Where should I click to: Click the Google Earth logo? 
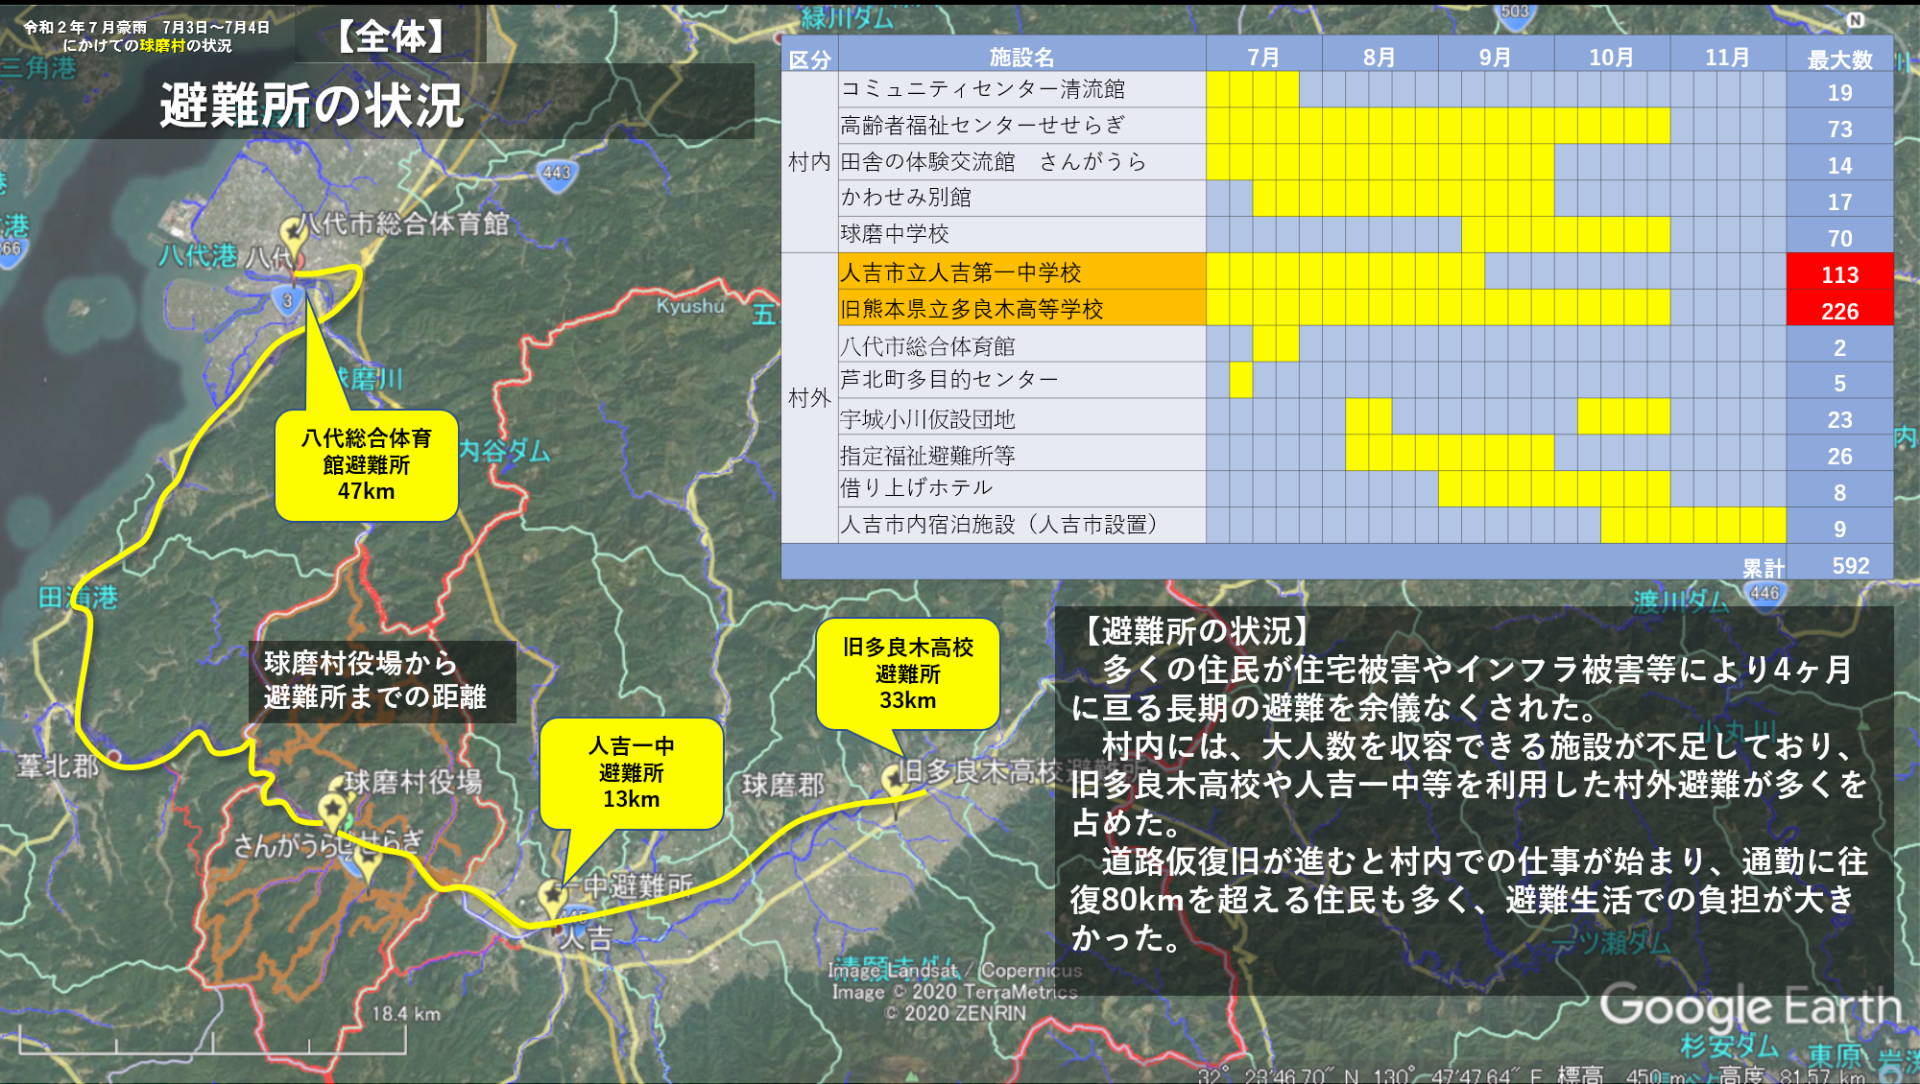1750,1006
